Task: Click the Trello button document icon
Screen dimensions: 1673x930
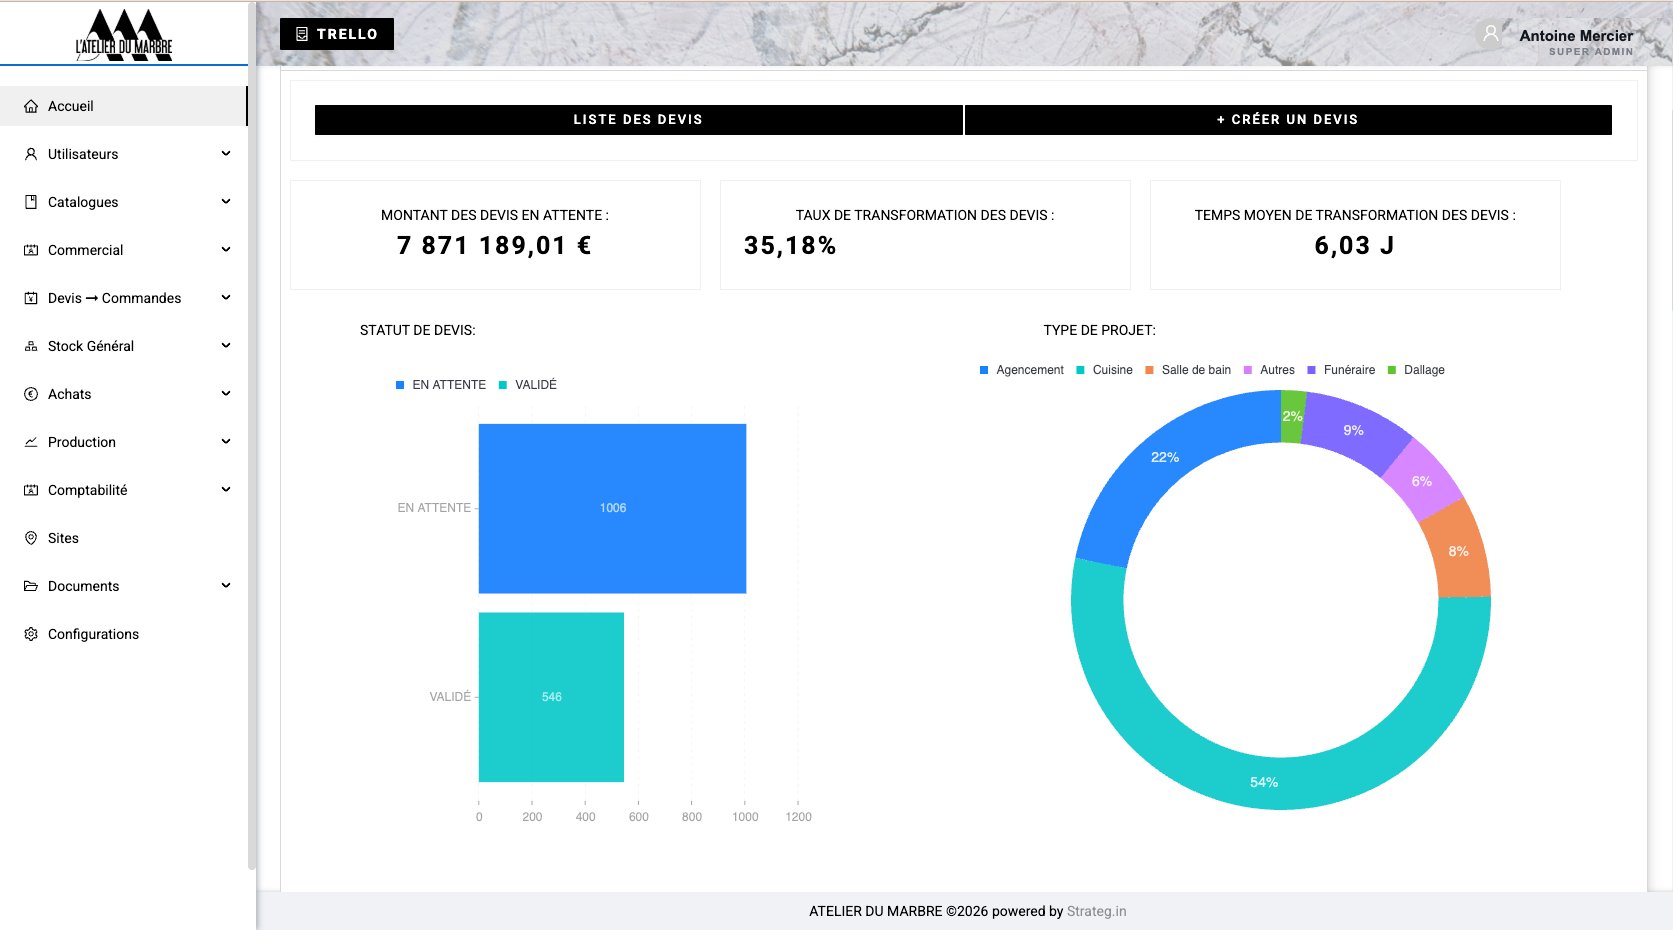Action: tap(302, 34)
